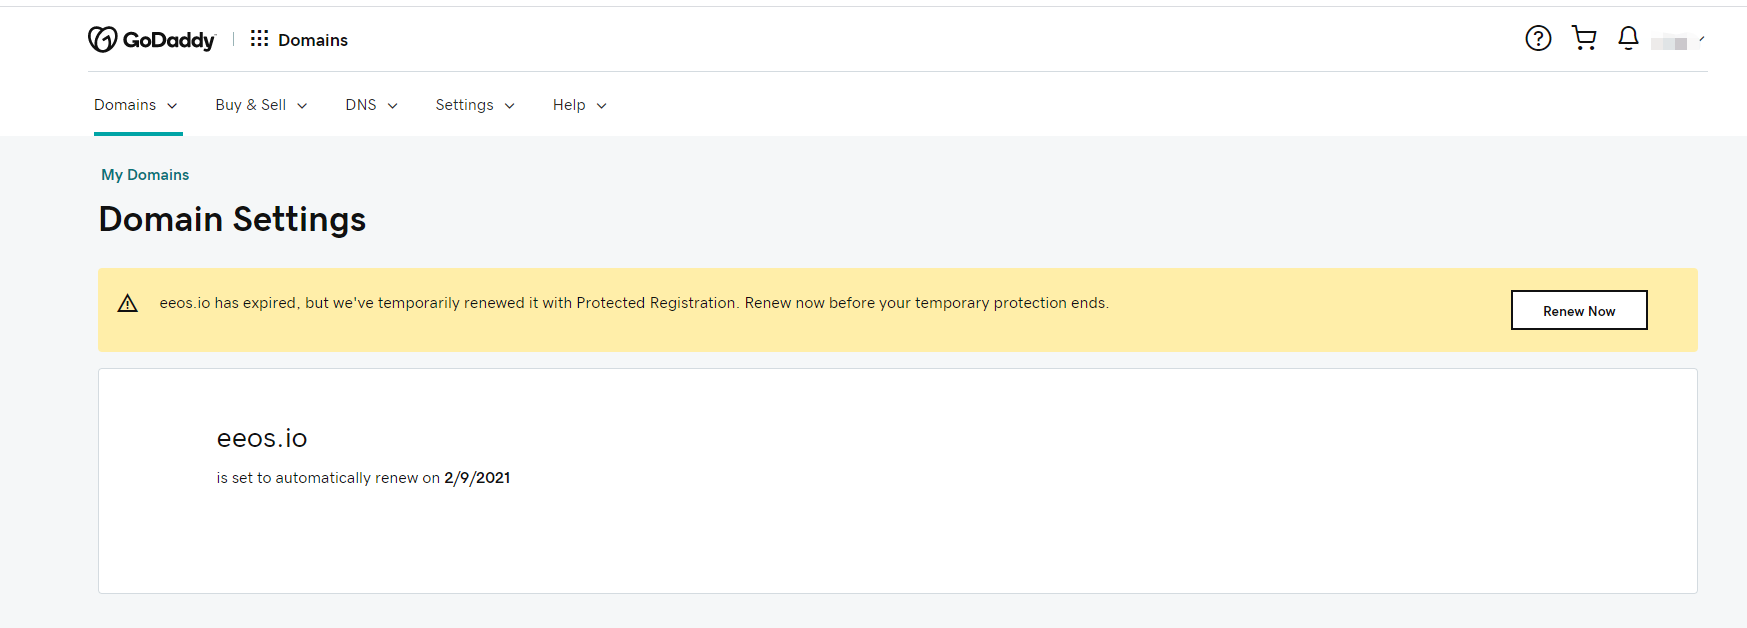The height and width of the screenshot is (628, 1747).
Task: Select the eeos.io domain name
Action: pos(262,438)
